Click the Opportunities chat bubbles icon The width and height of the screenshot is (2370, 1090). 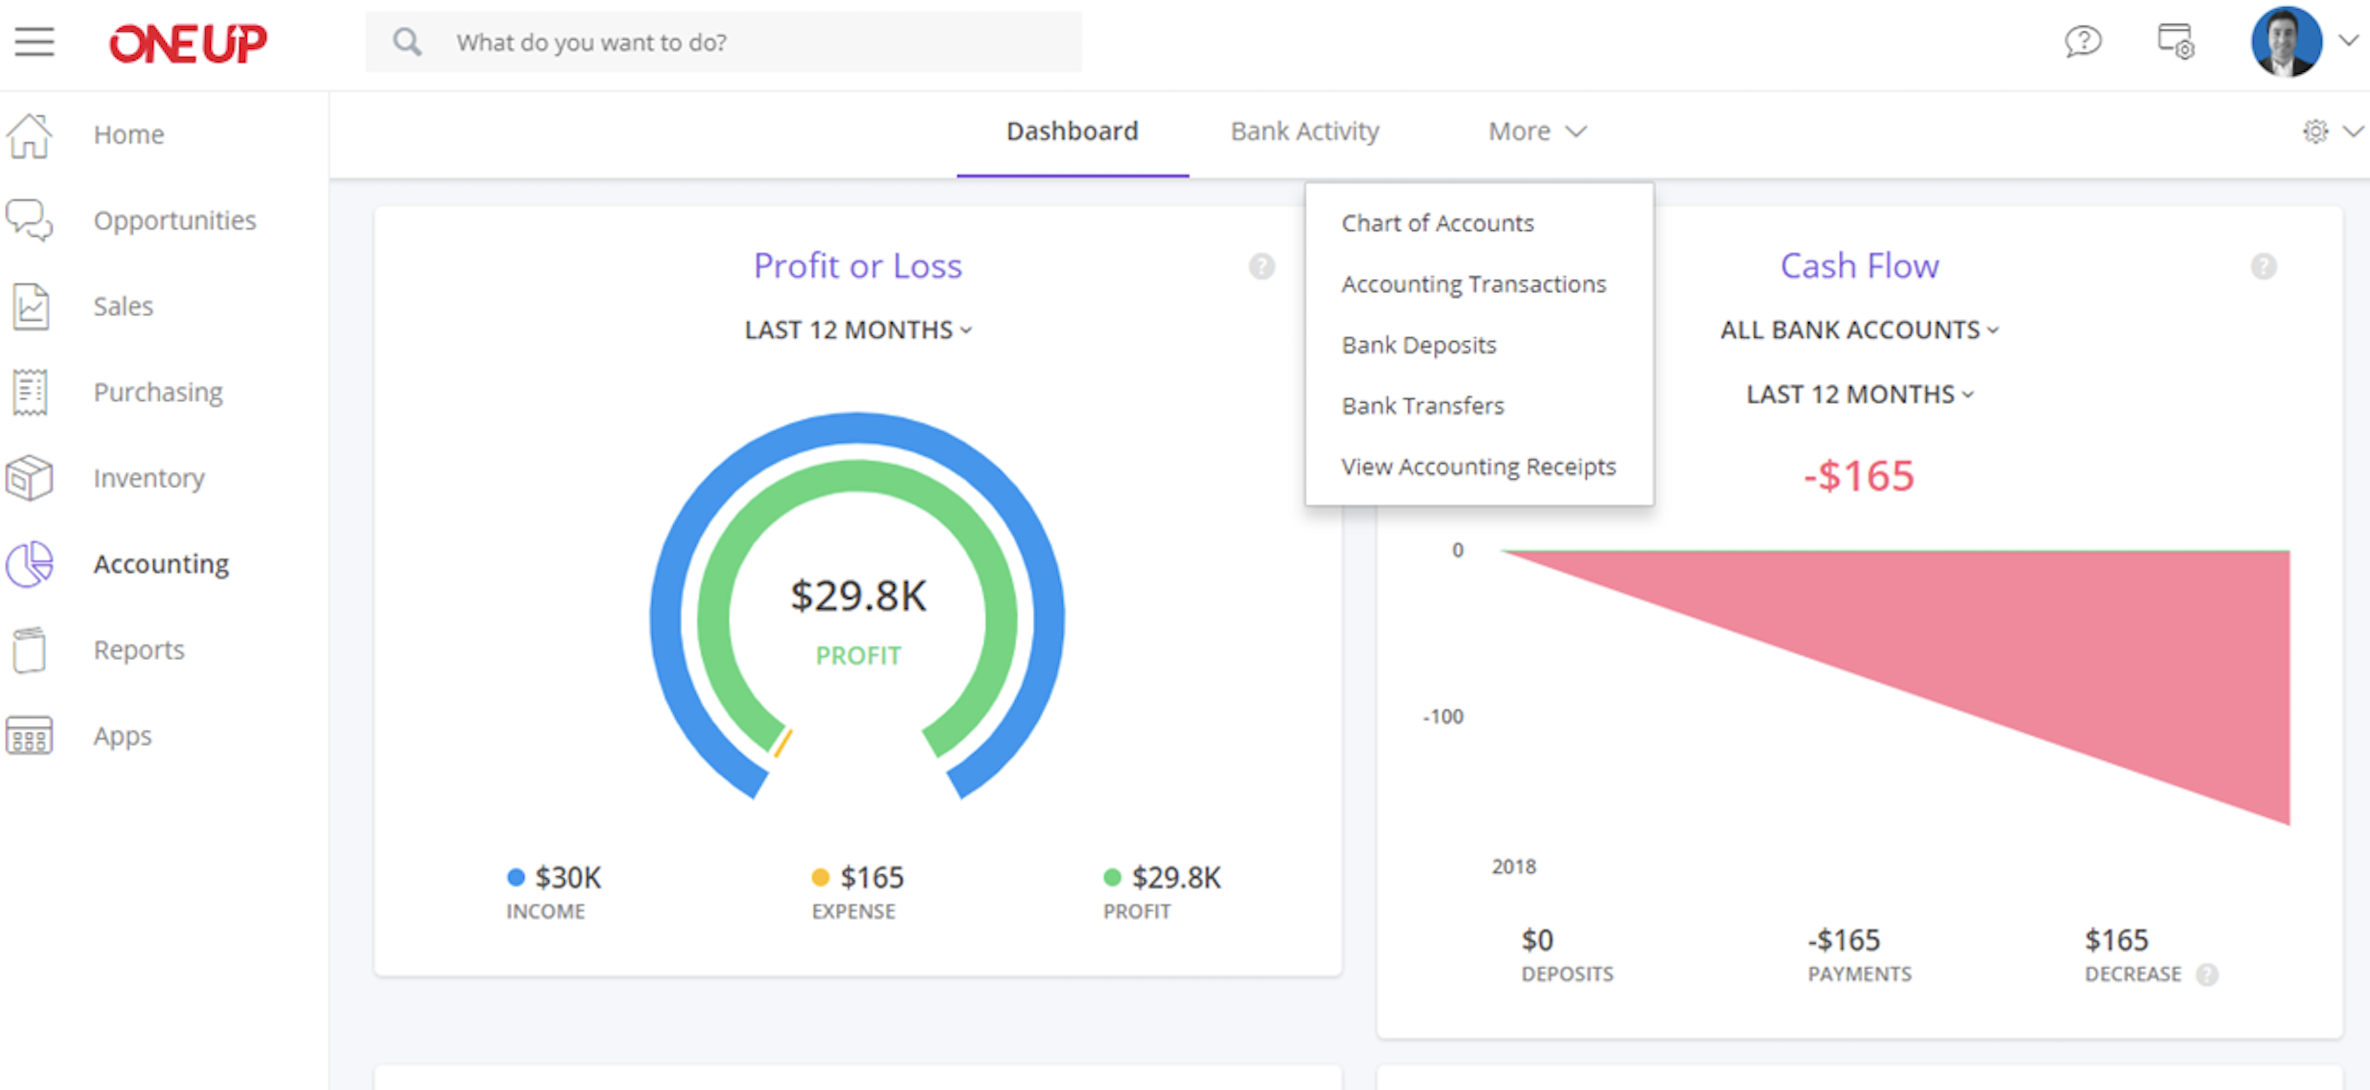click(x=30, y=220)
